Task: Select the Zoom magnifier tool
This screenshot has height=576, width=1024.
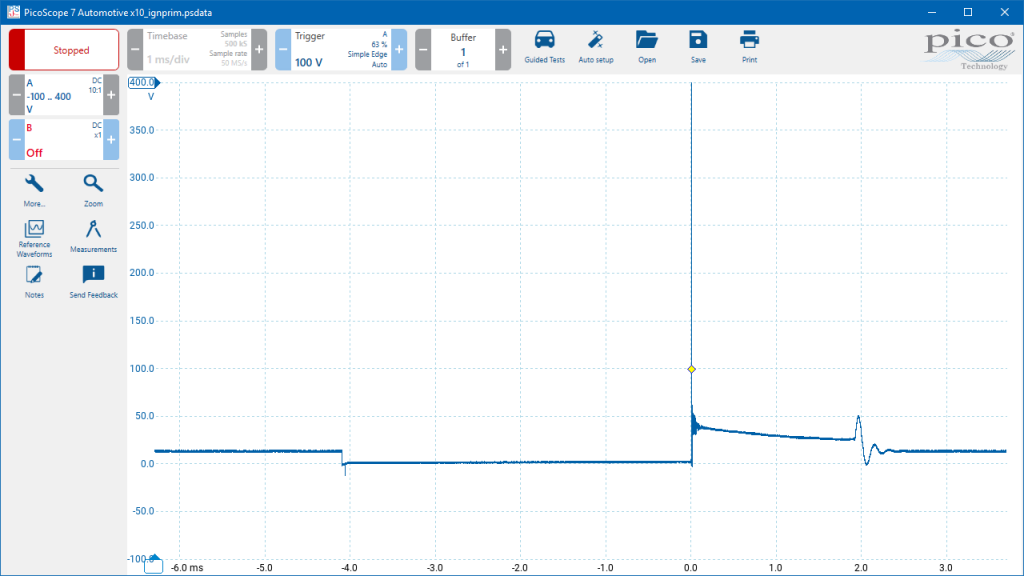Action: click(x=93, y=190)
